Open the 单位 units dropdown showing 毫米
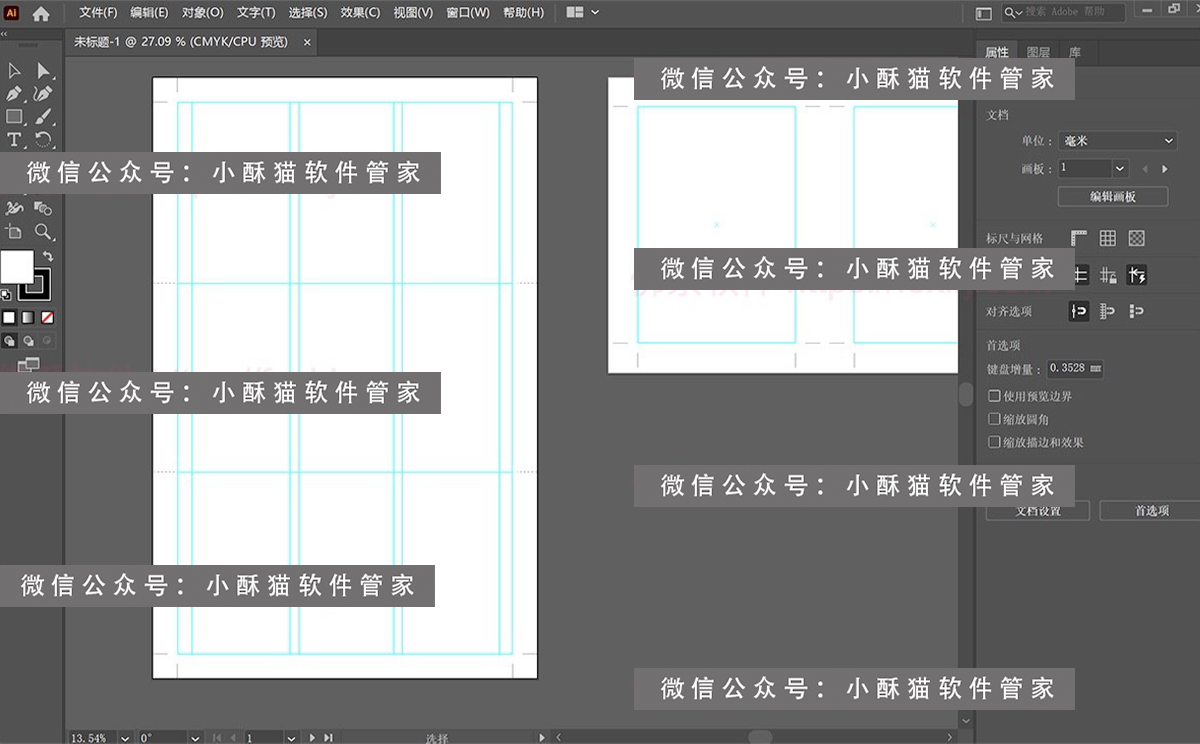The image size is (1200, 744). [1117, 140]
